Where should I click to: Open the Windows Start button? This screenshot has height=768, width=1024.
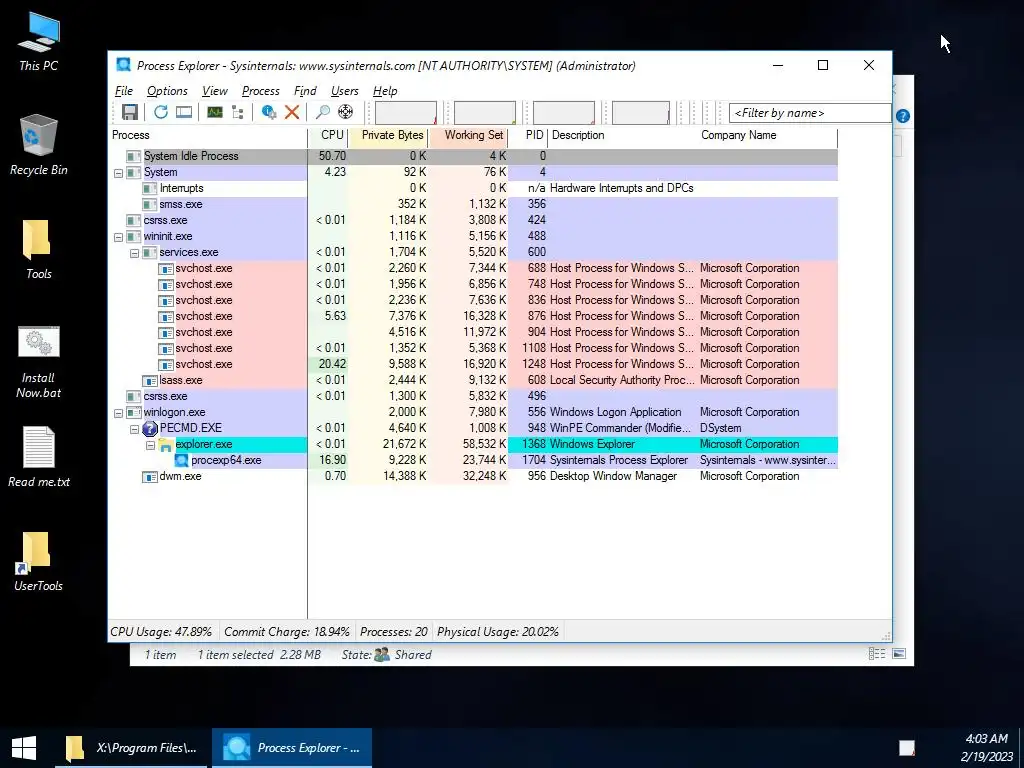[x=24, y=748]
